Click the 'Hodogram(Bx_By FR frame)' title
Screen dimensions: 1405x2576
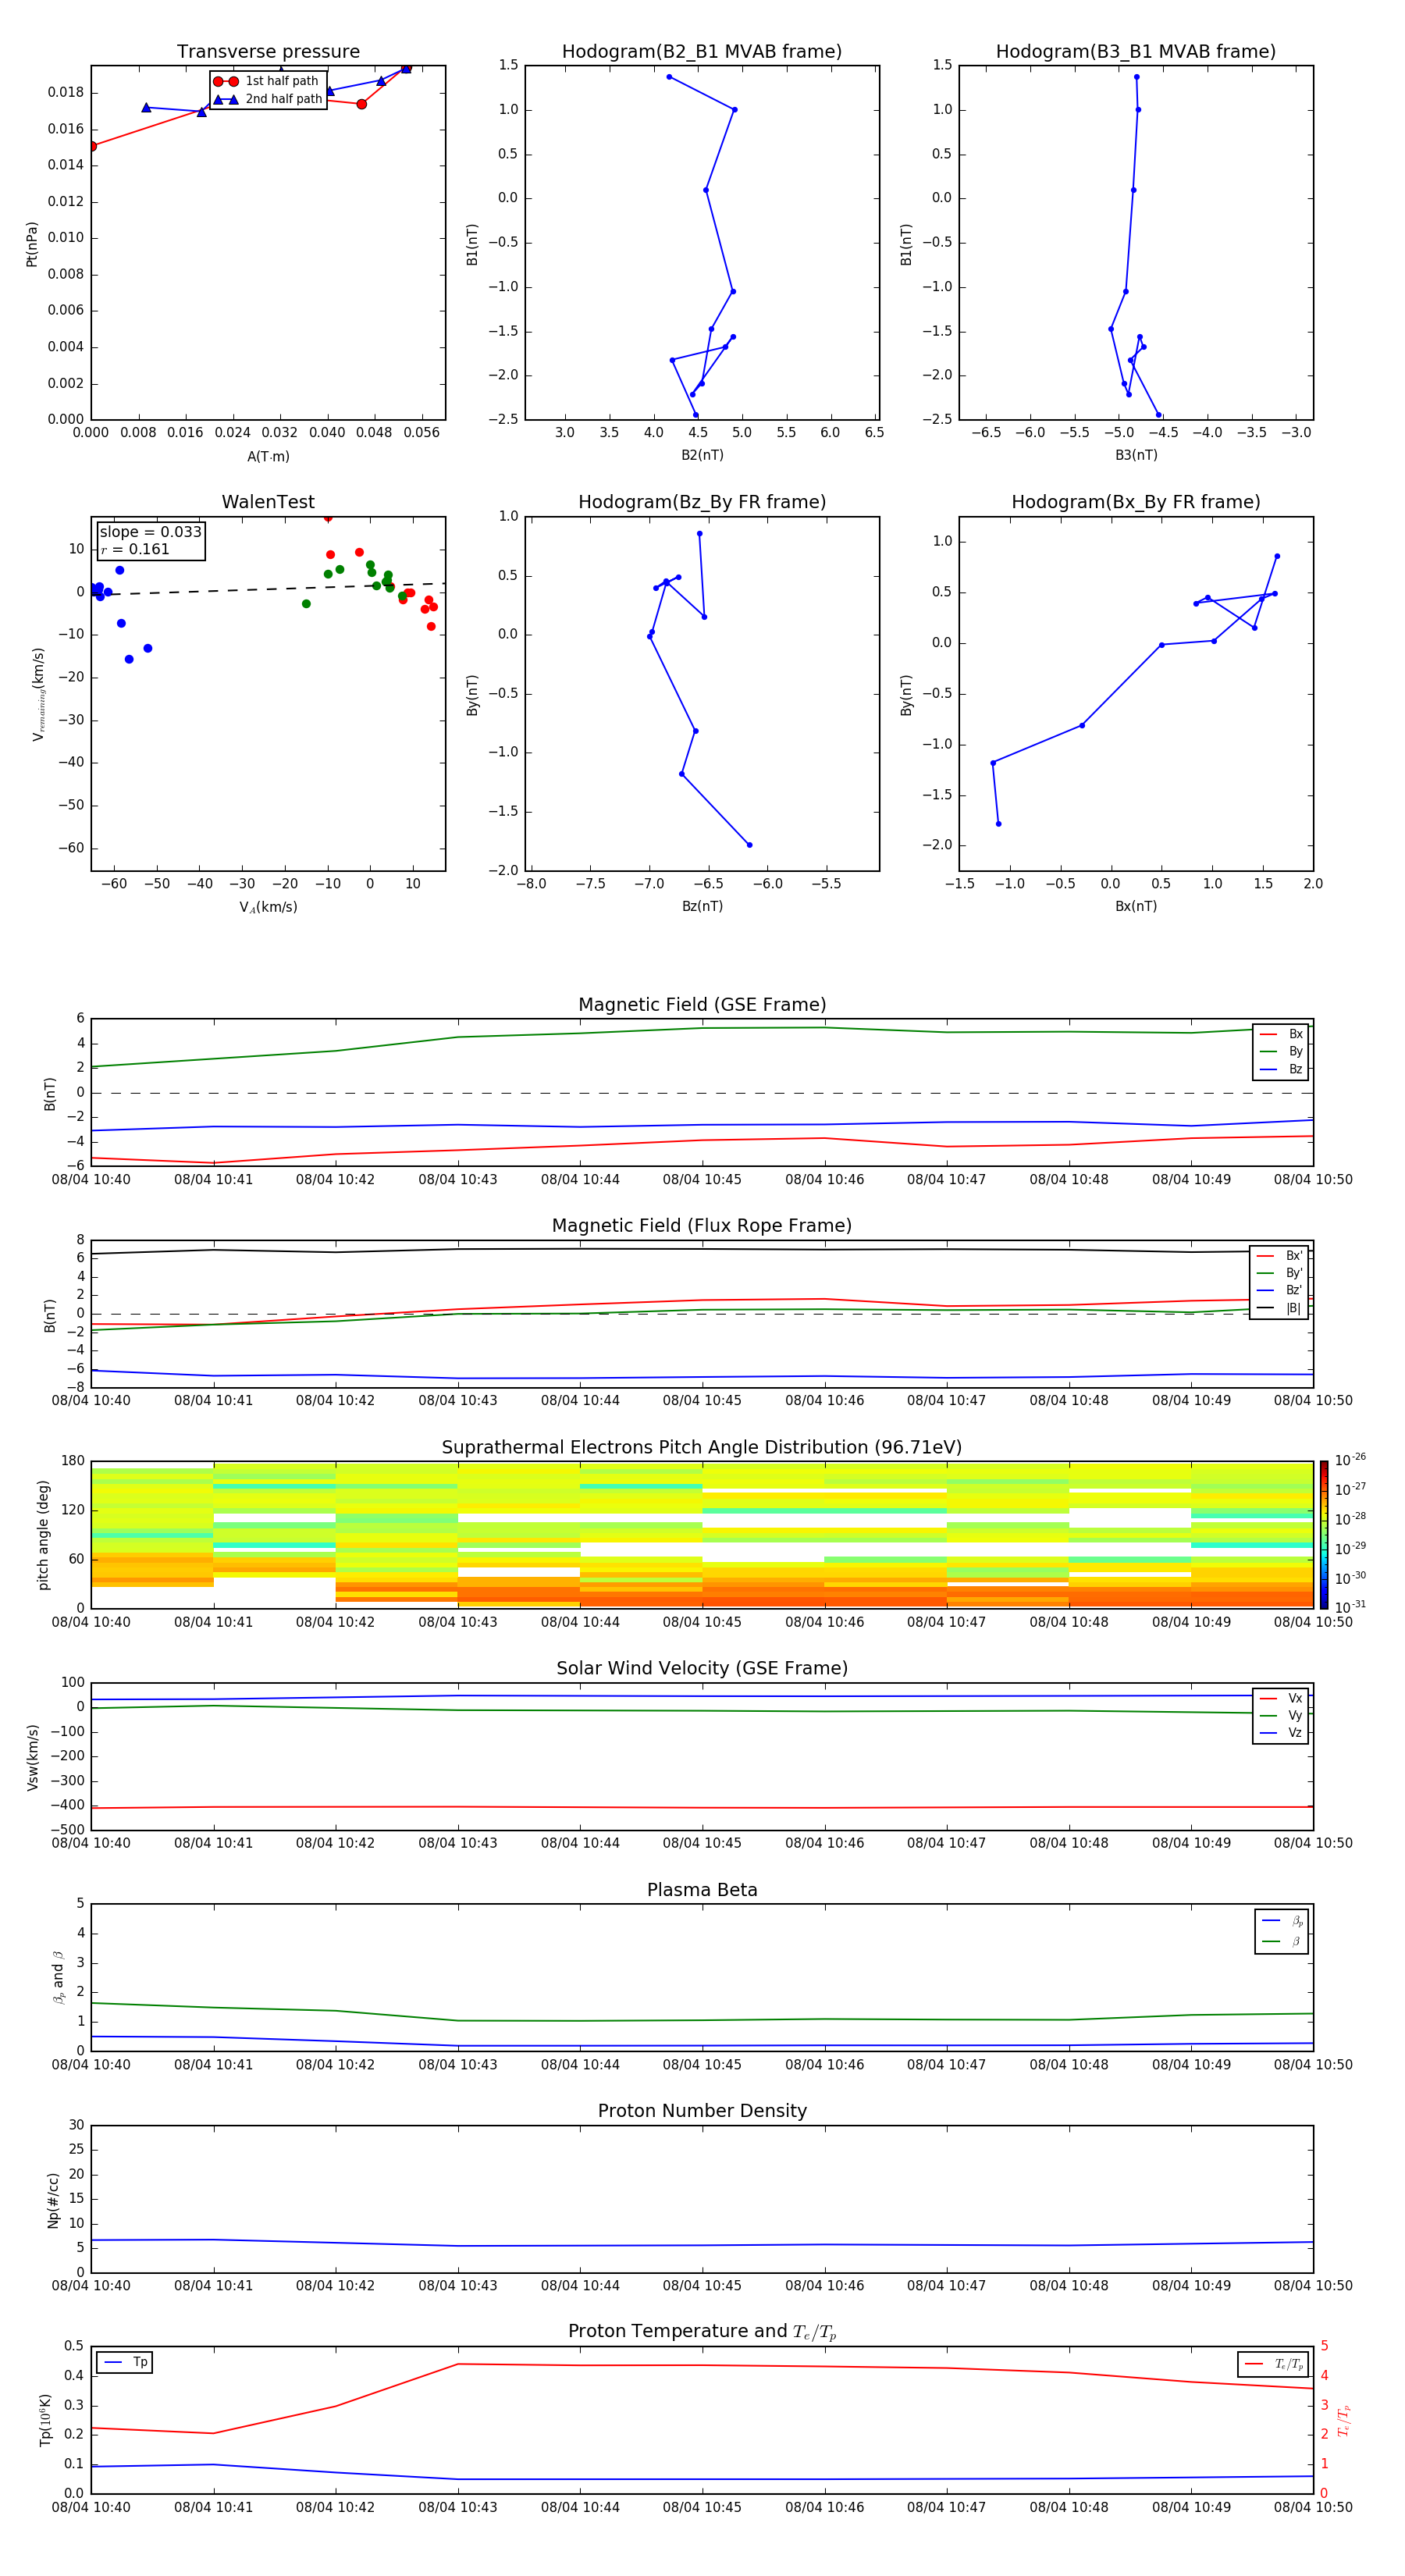point(1136,502)
